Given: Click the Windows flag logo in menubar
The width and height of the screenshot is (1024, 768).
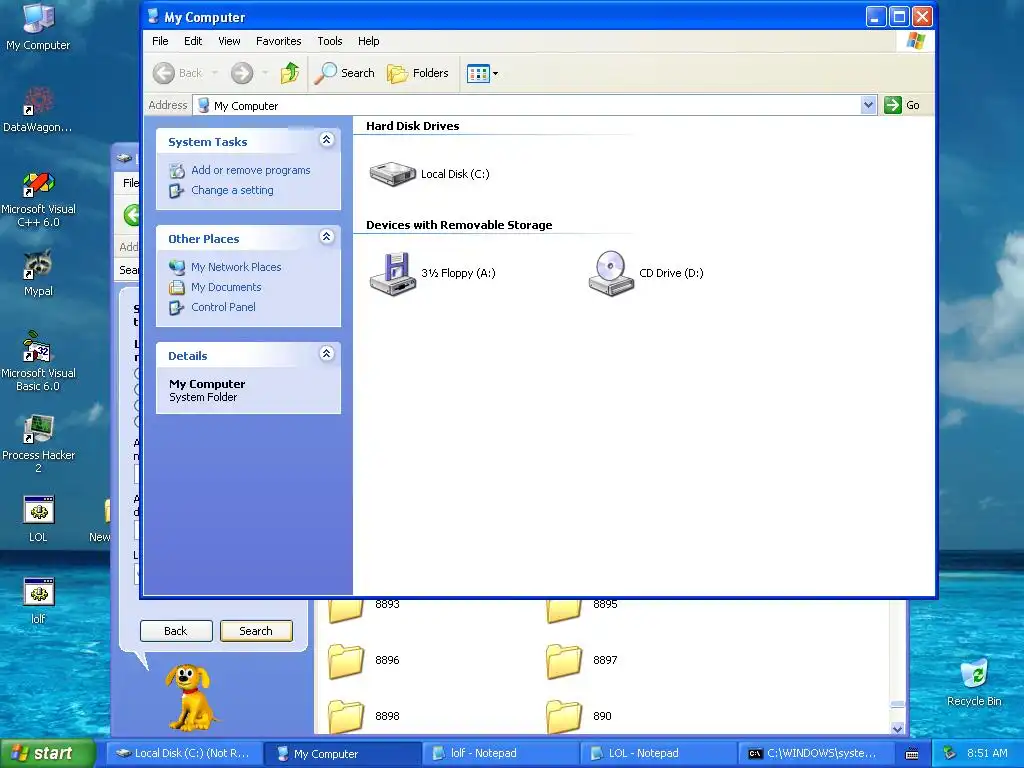Looking at the screenshot, I should coord(915,41).
